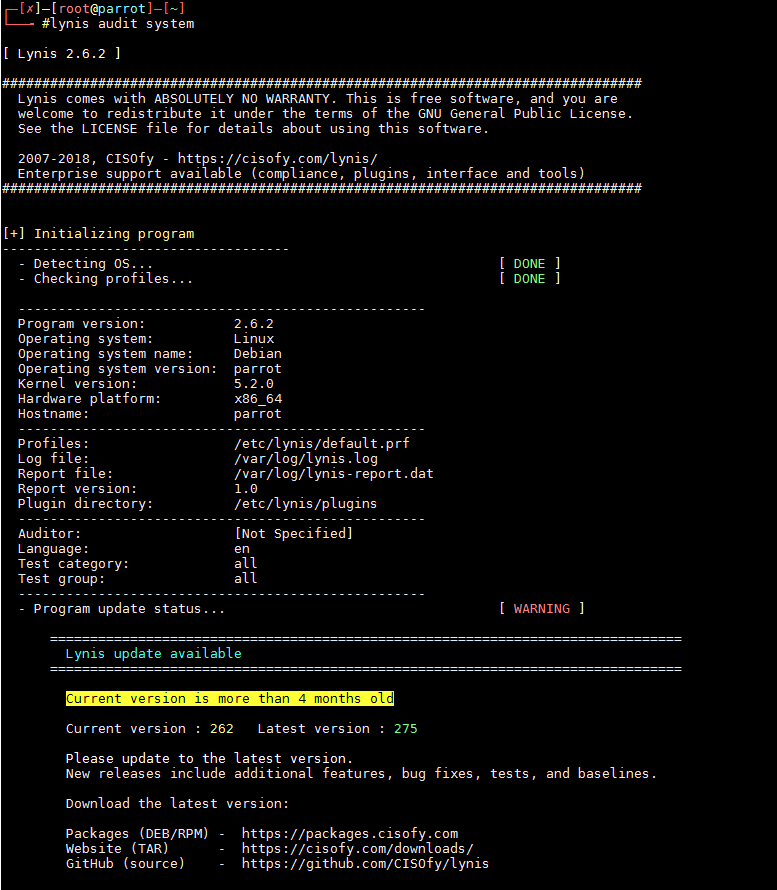Click the /etc/lynis/default.prf path

pos(321,443)
